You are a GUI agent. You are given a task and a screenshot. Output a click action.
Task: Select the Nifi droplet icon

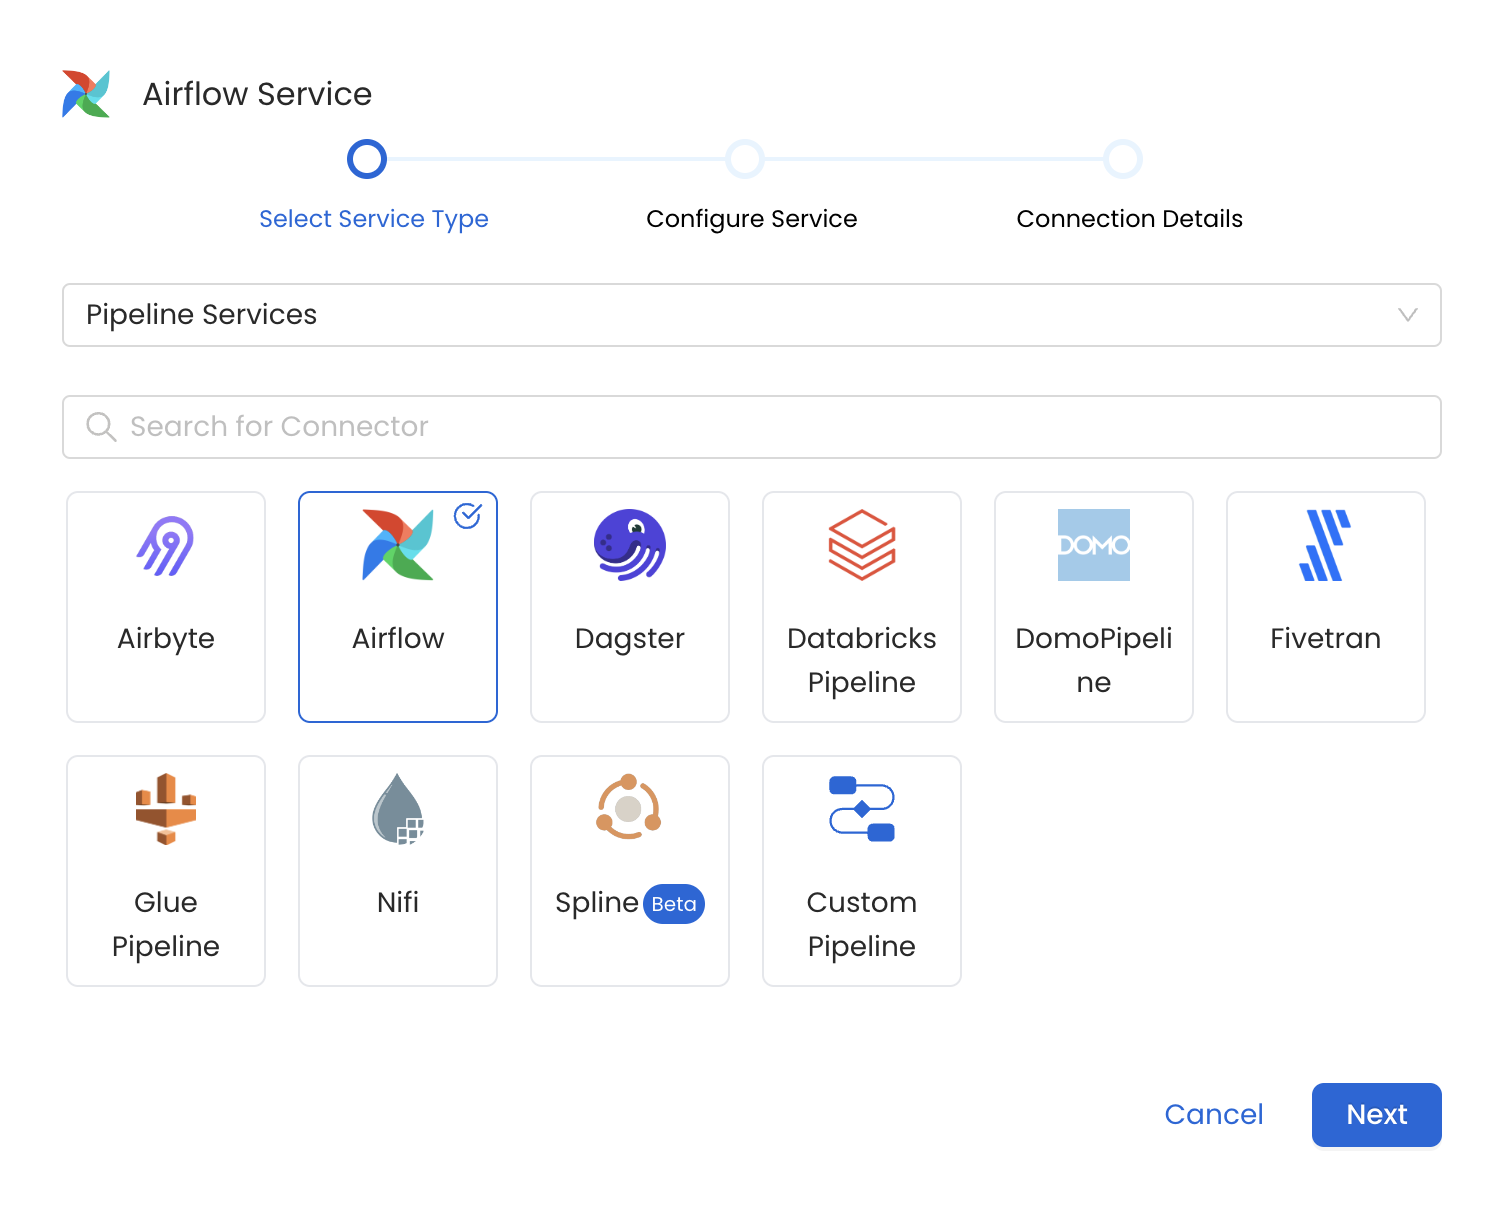[x=397, y=809]
